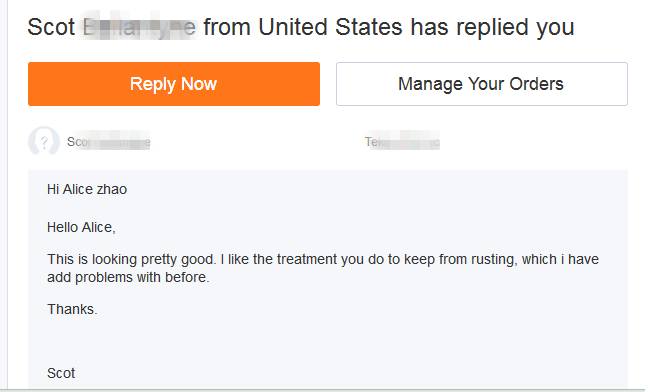Click the orange Reply Now button

pos(174,84)
